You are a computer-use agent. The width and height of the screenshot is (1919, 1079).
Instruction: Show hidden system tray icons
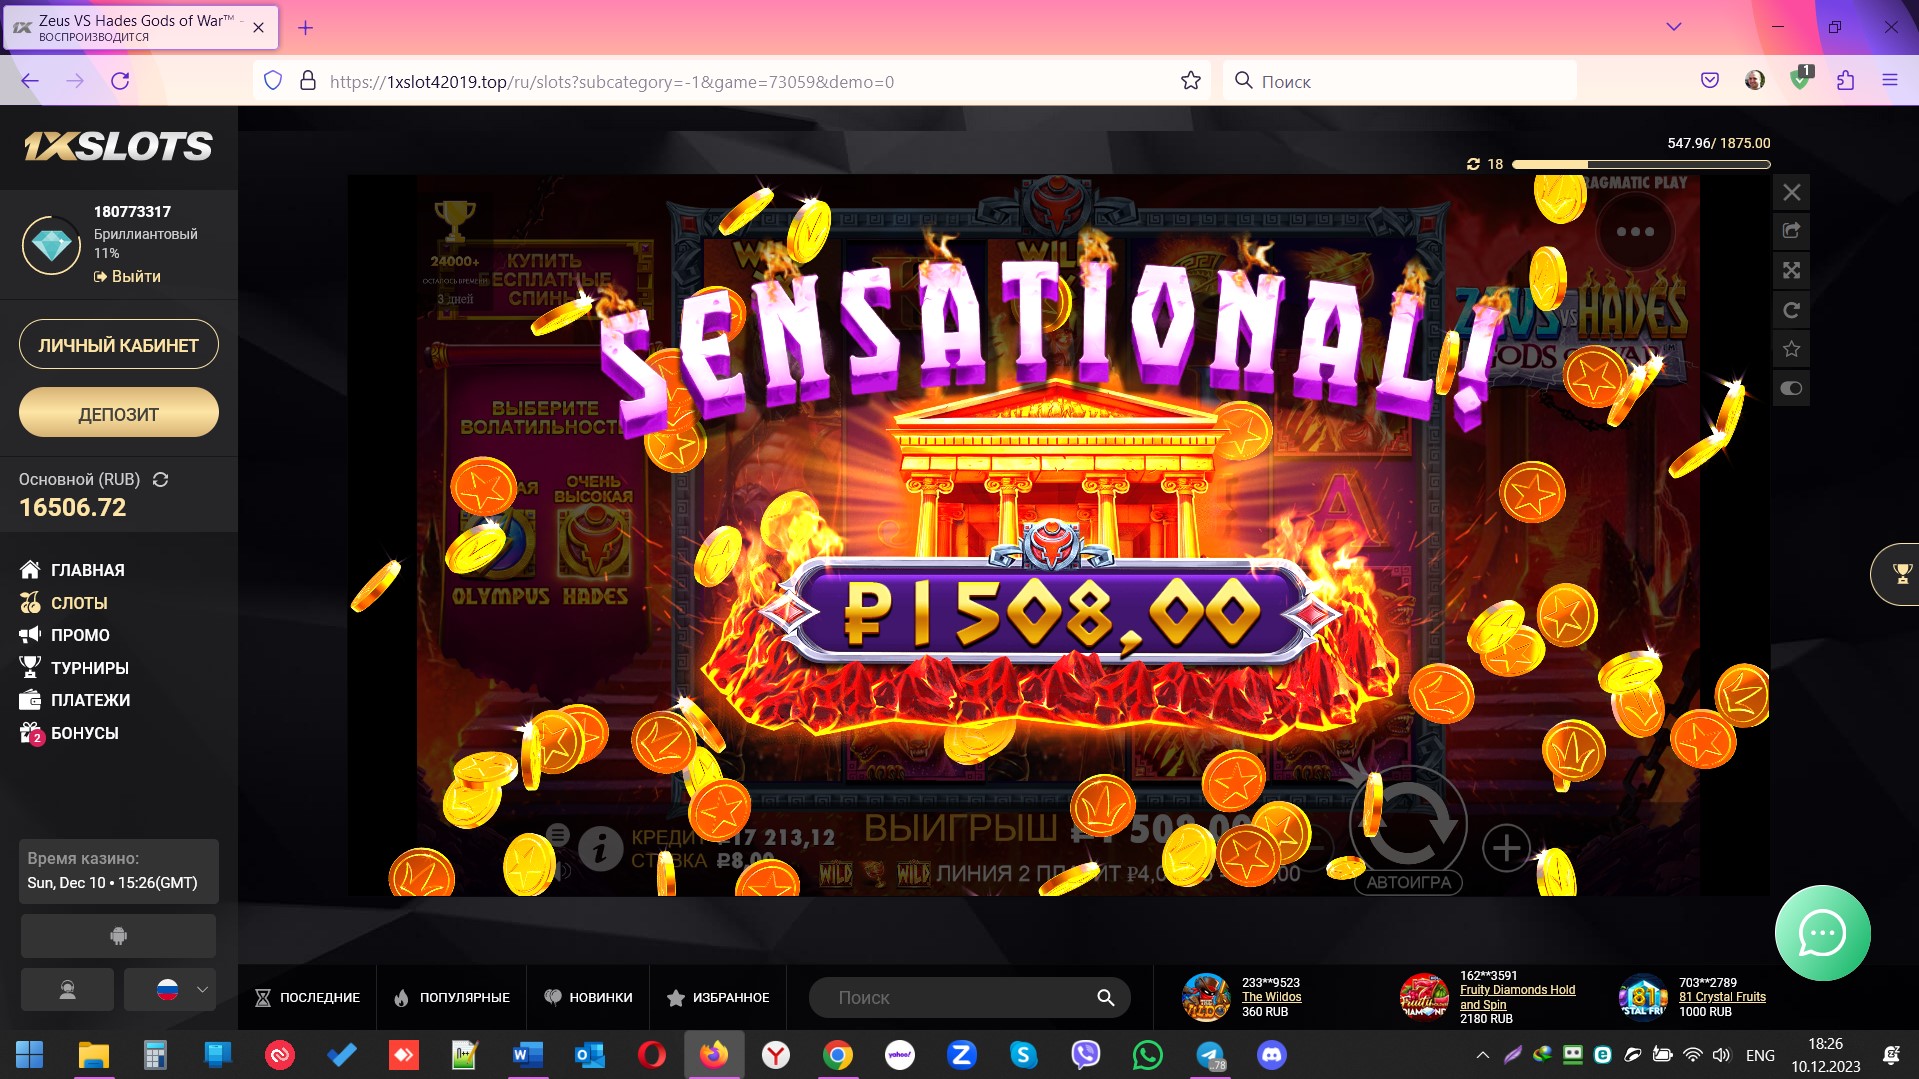1482,1055
